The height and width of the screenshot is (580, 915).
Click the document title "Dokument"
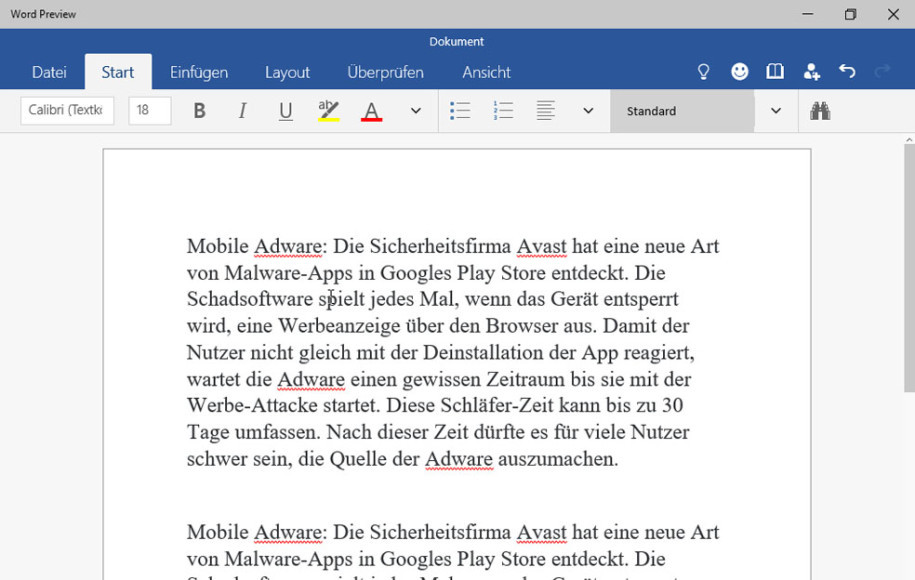click(x=456, y=41)
